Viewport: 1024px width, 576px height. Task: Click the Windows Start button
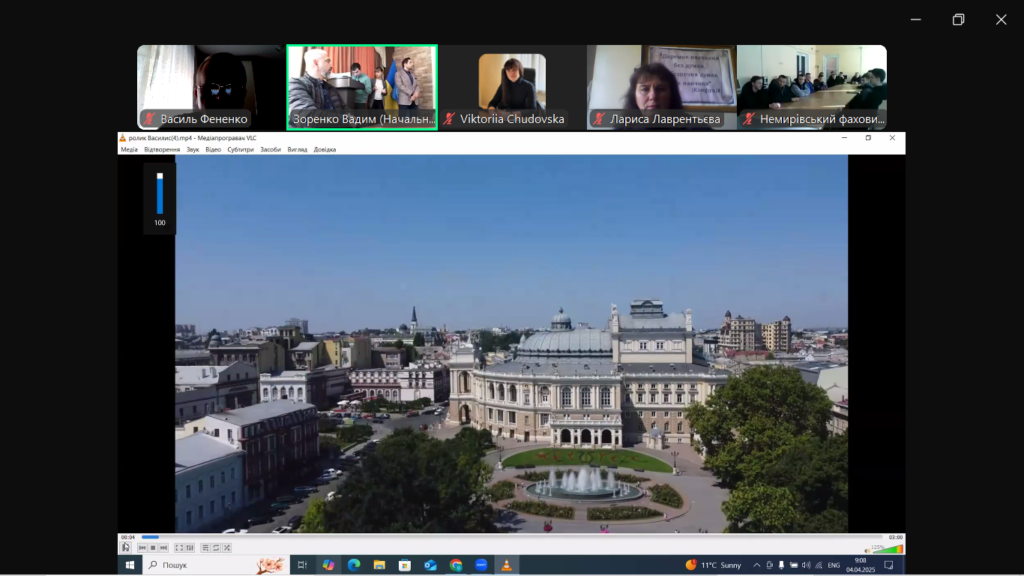click(130, 565)
